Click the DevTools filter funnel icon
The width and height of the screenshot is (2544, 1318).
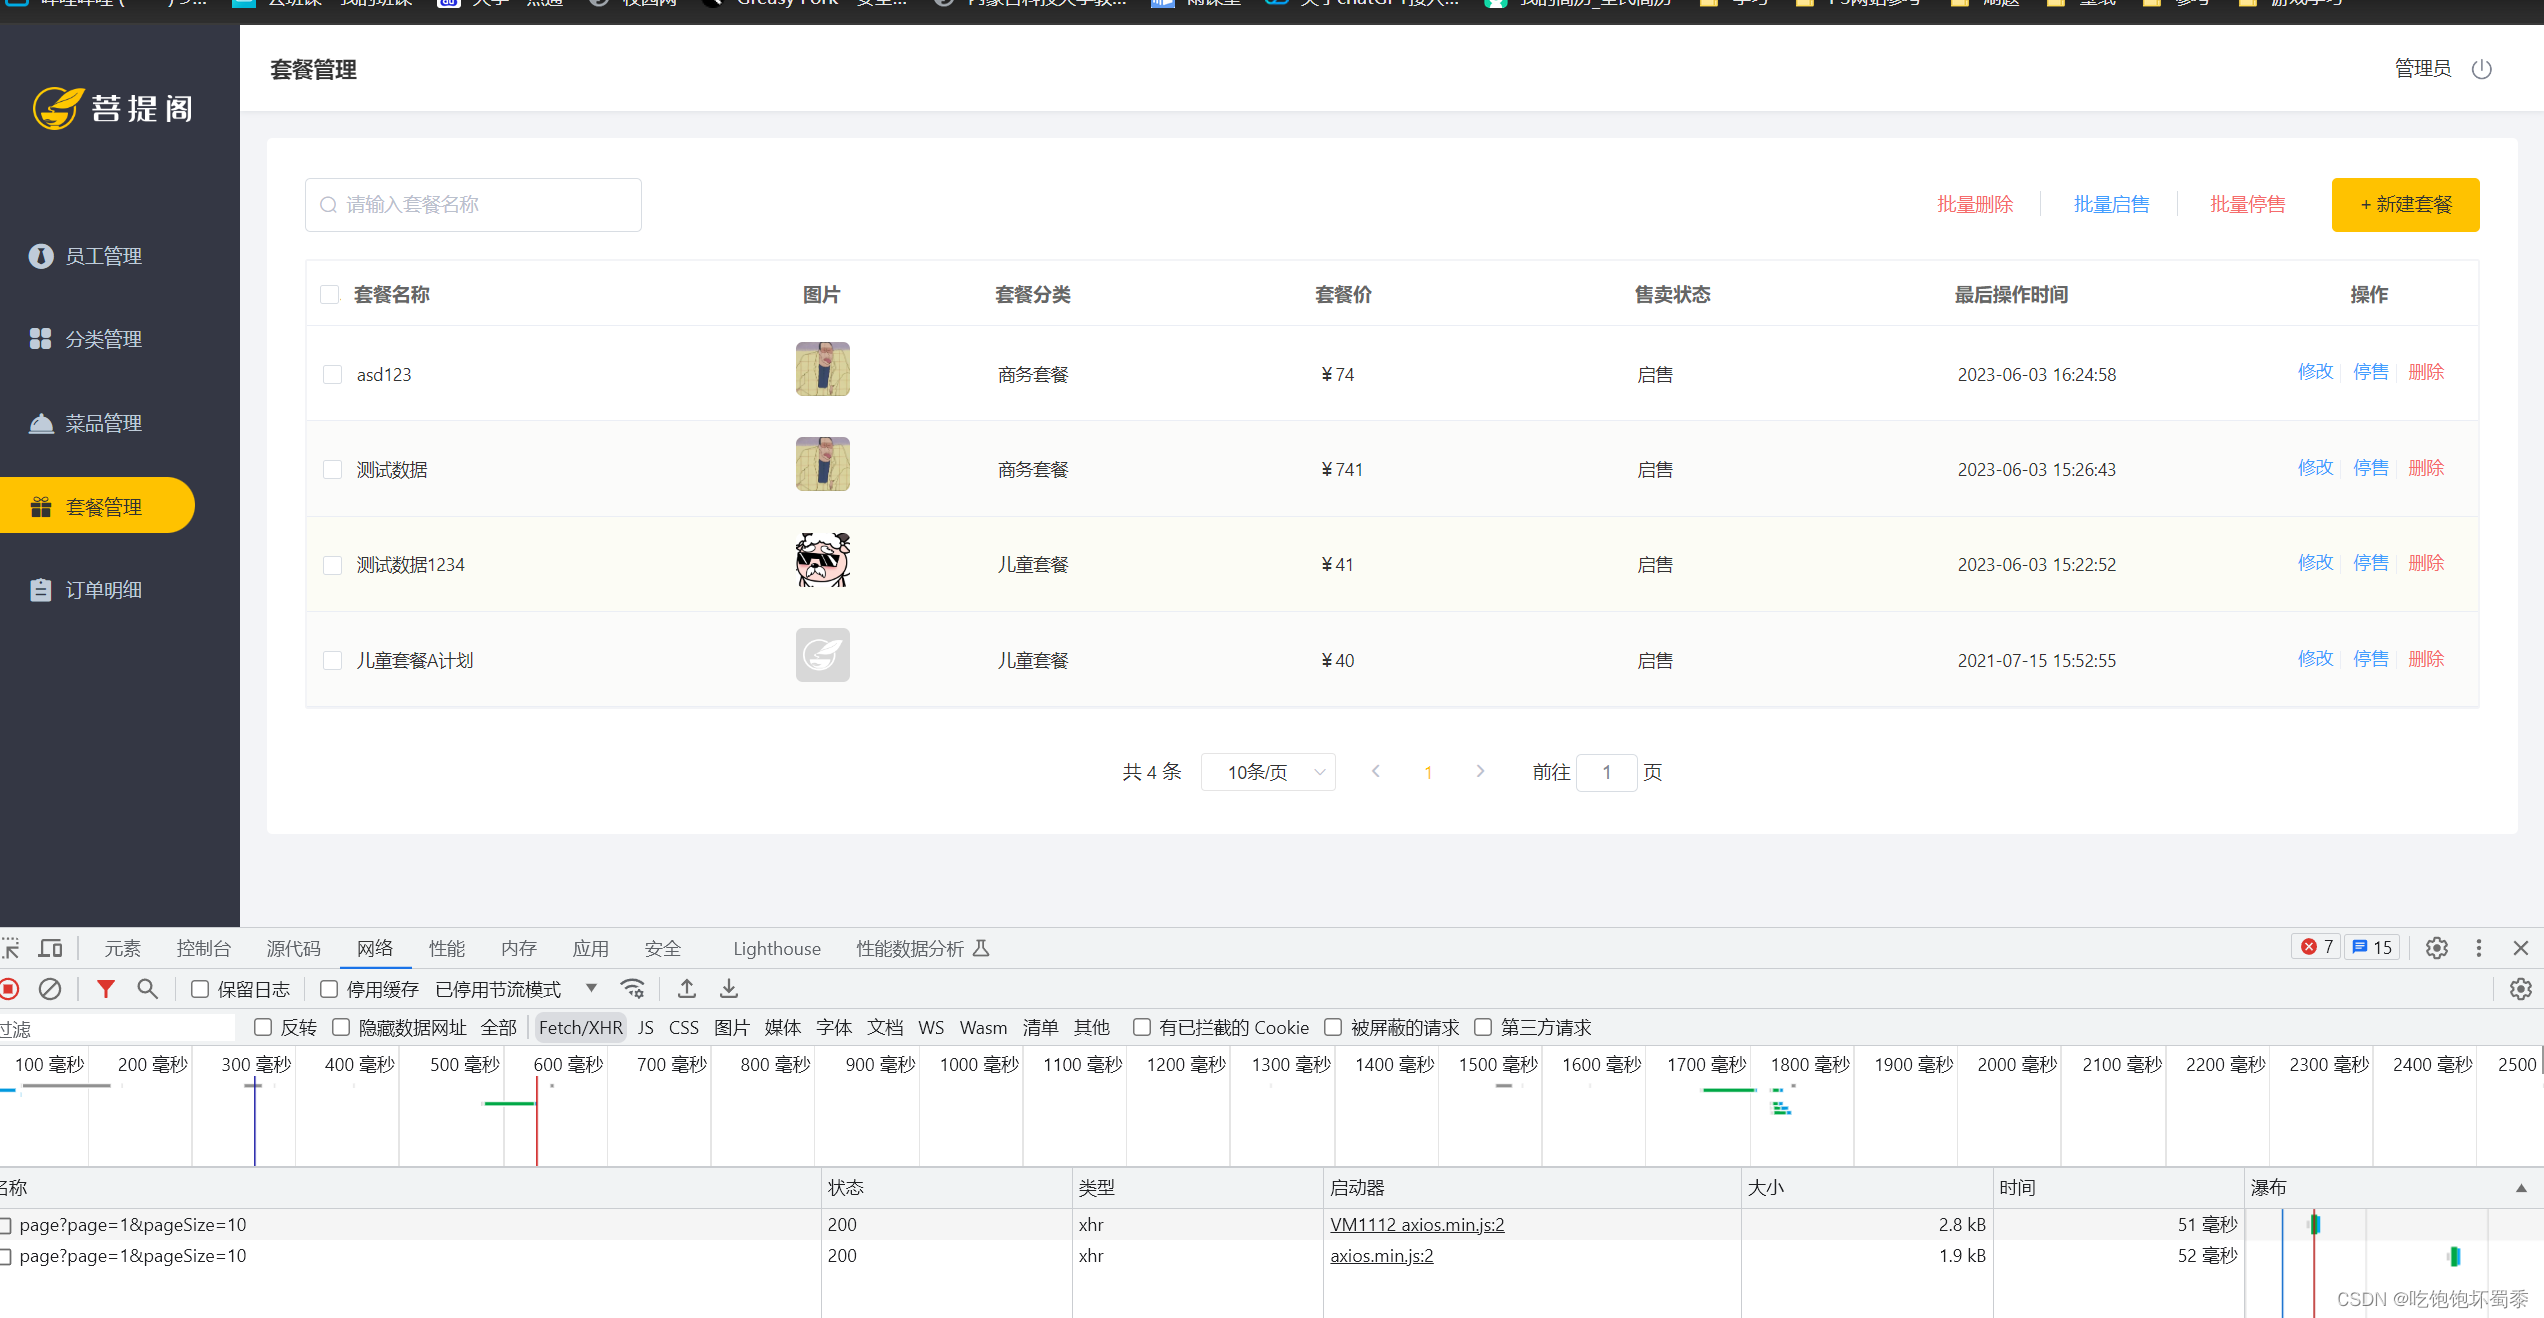point(105,989)
